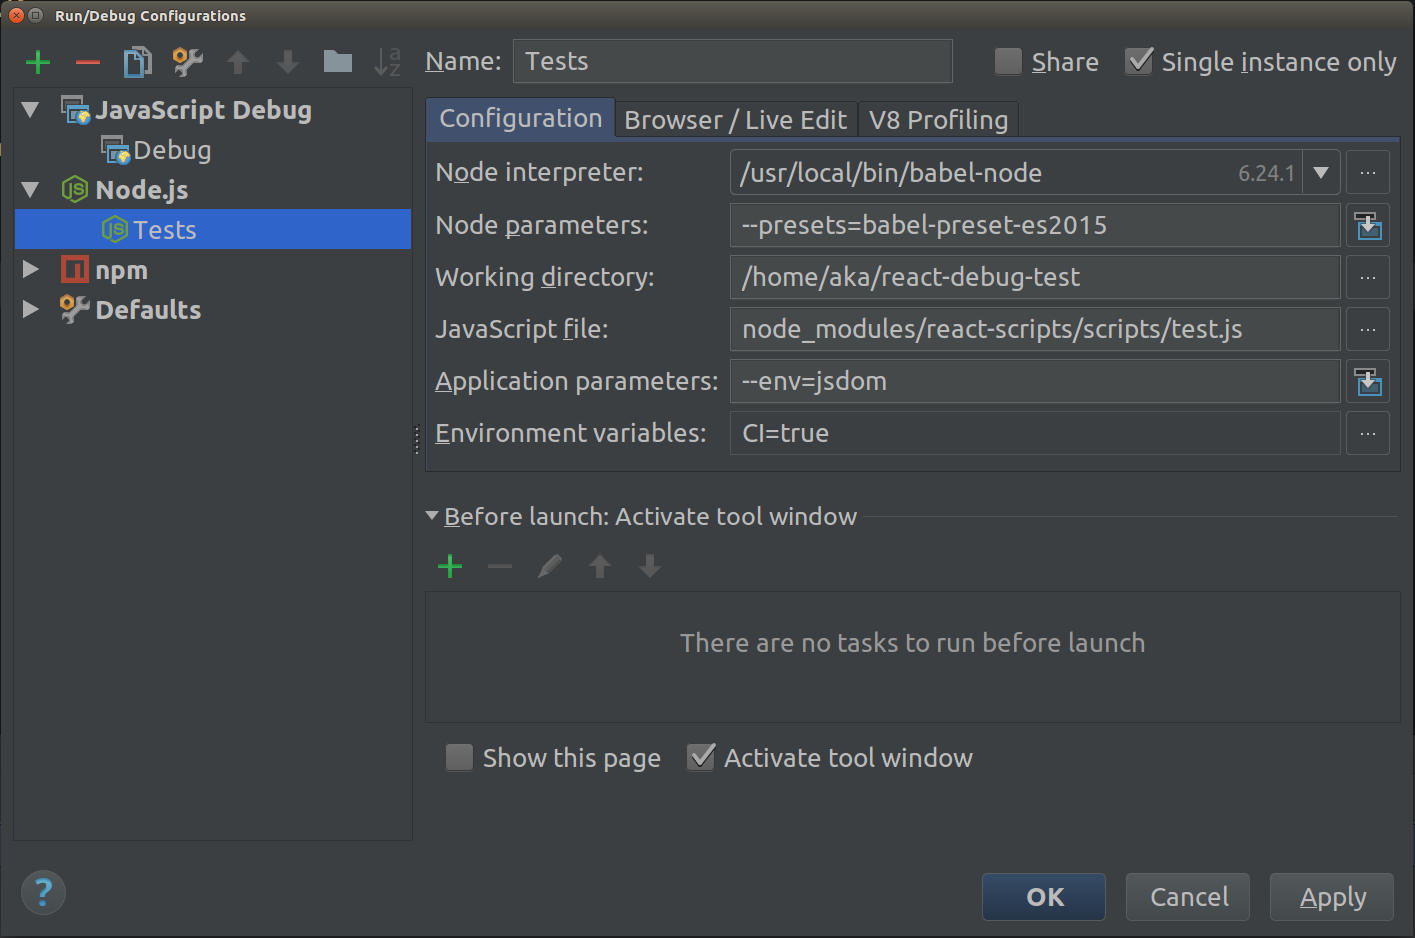Screen dimensions: 1415x938
Task: Click the green Add New Configuration plus icon
Action: point(38,62)
